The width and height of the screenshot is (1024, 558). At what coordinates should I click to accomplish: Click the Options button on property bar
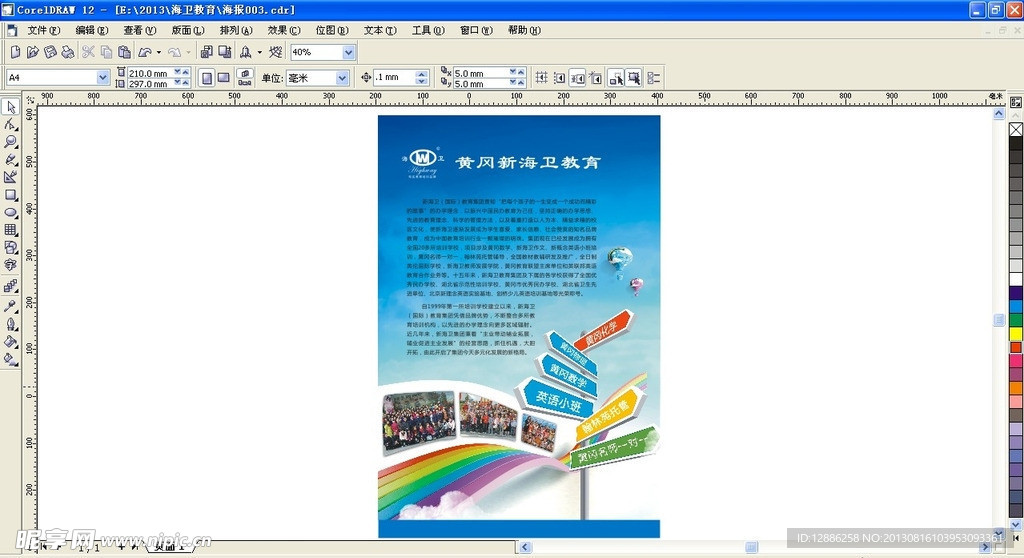point(654,78)
